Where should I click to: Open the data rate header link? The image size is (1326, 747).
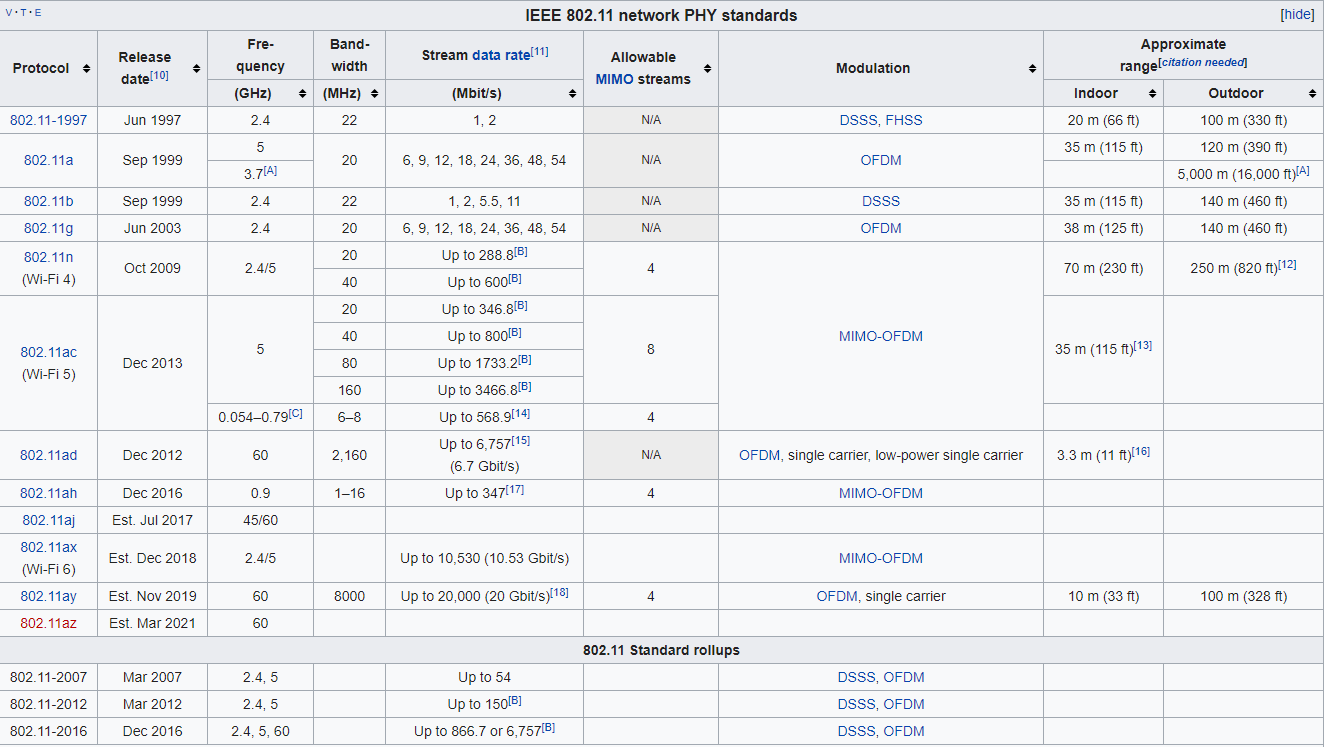(x=501, y=55)
